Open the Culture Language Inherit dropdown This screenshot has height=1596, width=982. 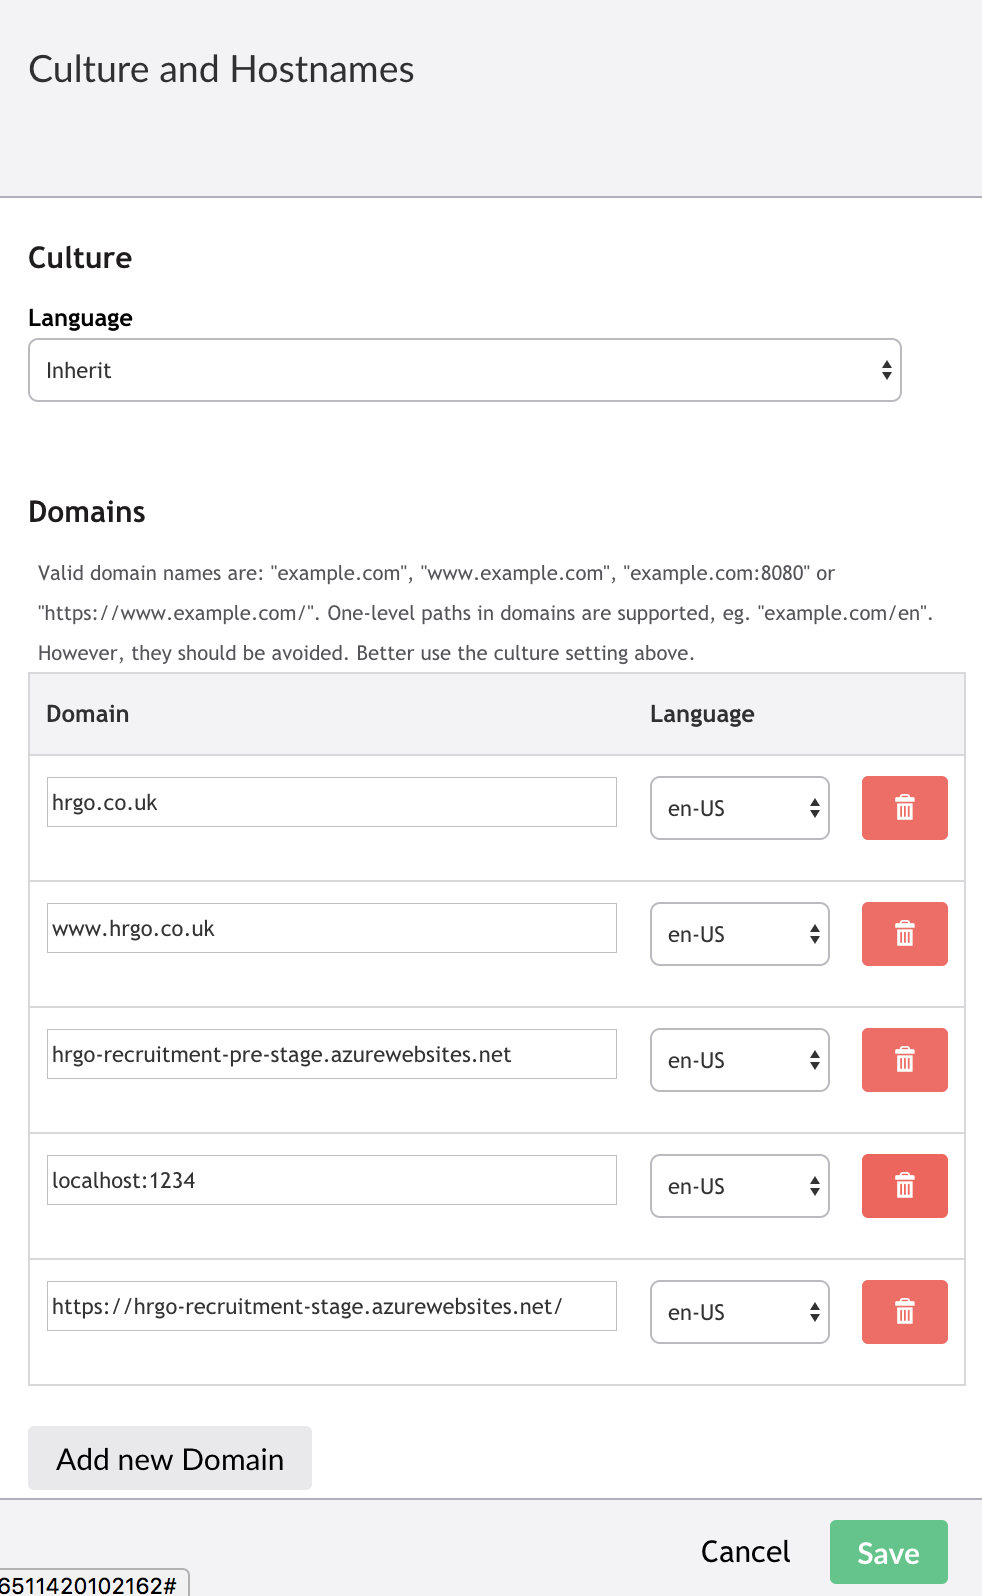coord(465,370)
